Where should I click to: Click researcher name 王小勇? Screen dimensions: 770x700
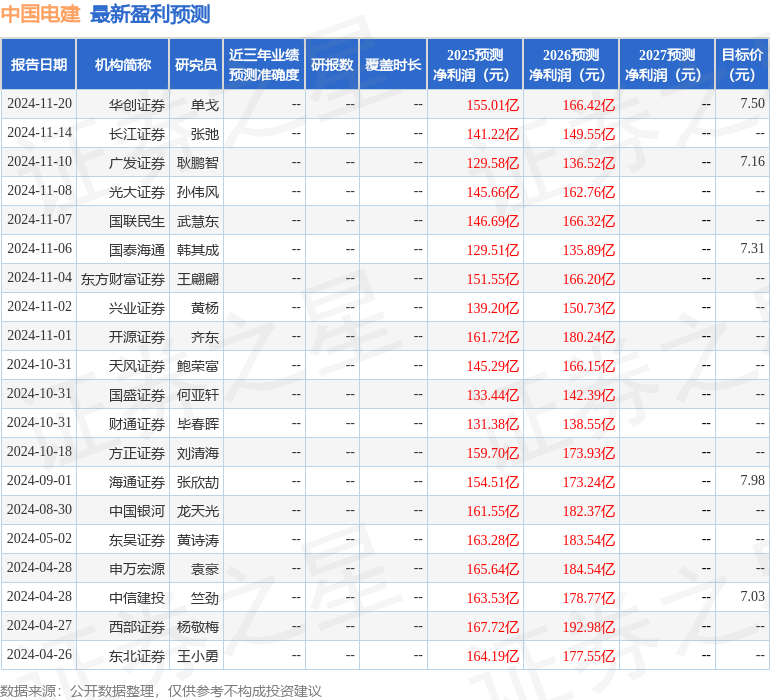[x=198, y=655]
